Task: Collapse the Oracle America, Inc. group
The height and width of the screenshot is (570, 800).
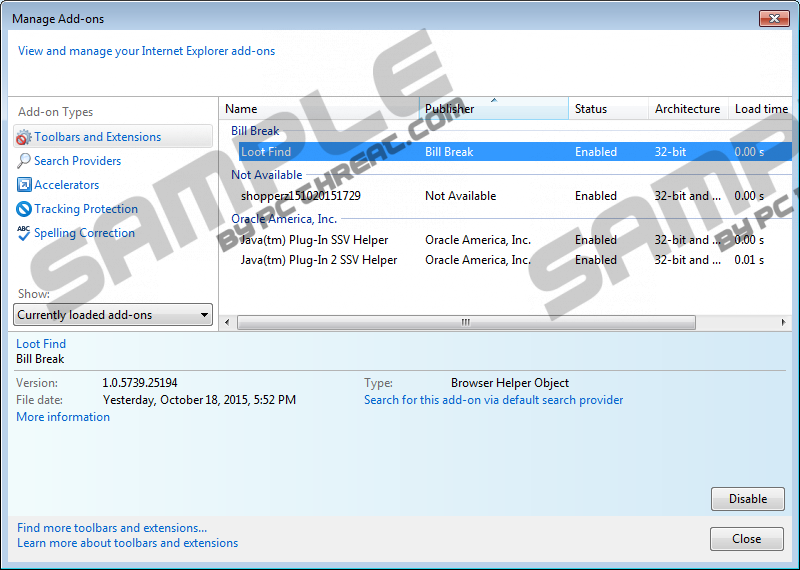Action: coord(284,219)
